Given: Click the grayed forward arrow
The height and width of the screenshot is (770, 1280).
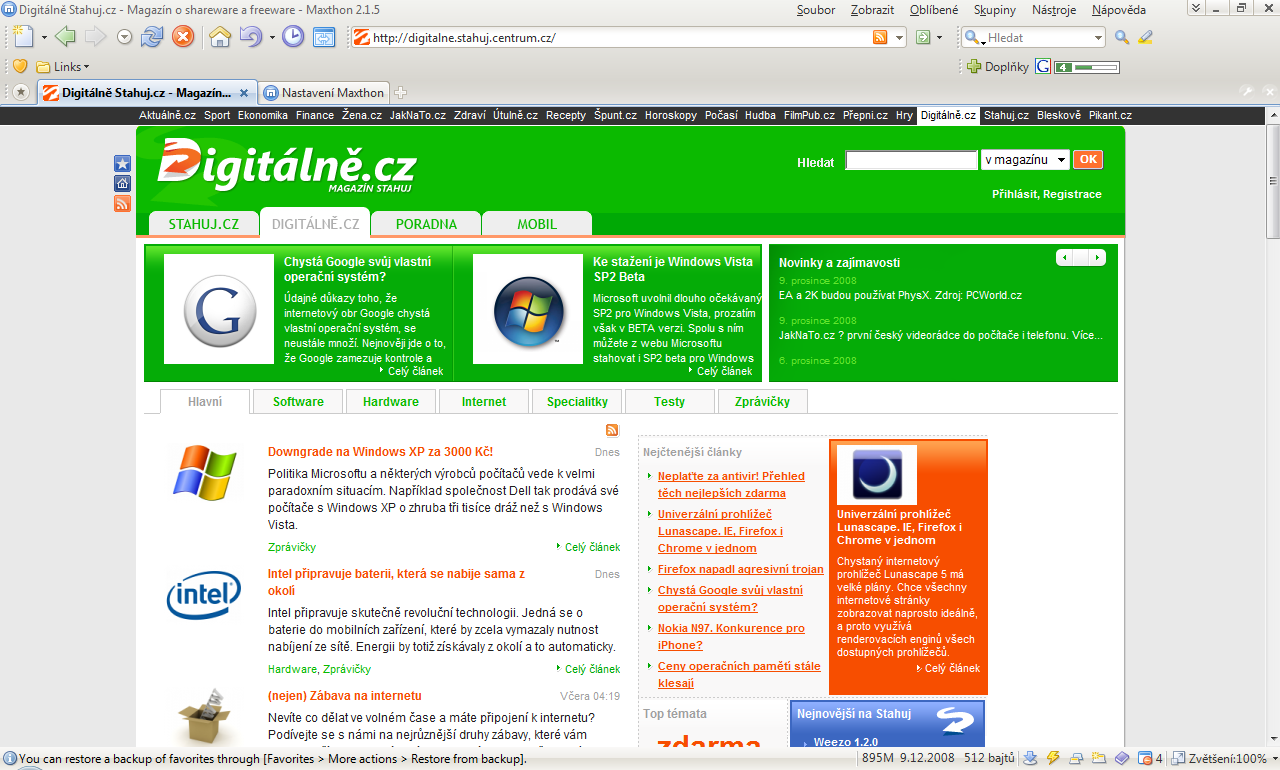Looking at the screenshot, I should click(95, 37).
